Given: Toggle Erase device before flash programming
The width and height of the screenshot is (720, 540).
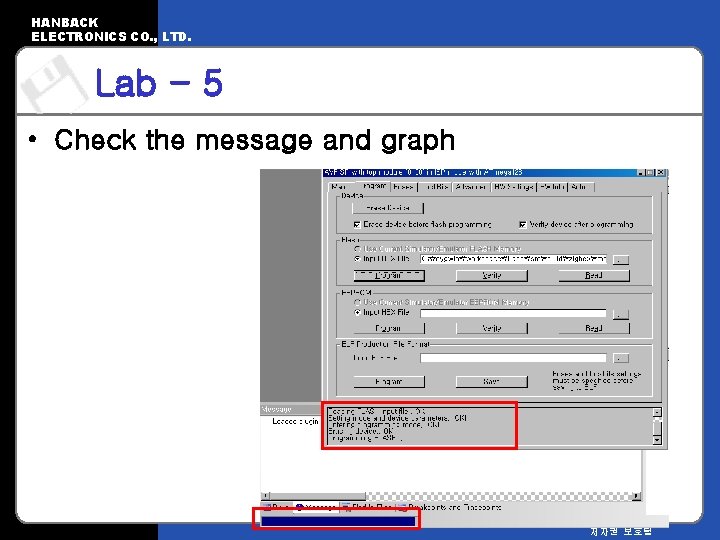Looking at the screenshot, I should pyautogui.click(x=357, y=225).
